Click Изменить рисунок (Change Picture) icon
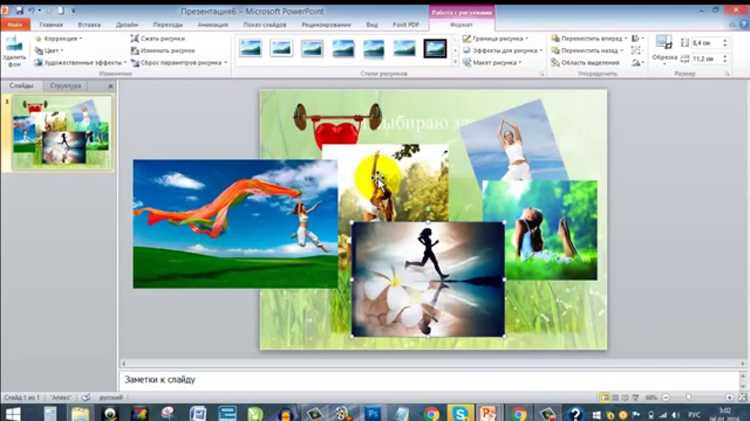The height and width of the screenshot is (421, 750). click(x=135, y=50)
